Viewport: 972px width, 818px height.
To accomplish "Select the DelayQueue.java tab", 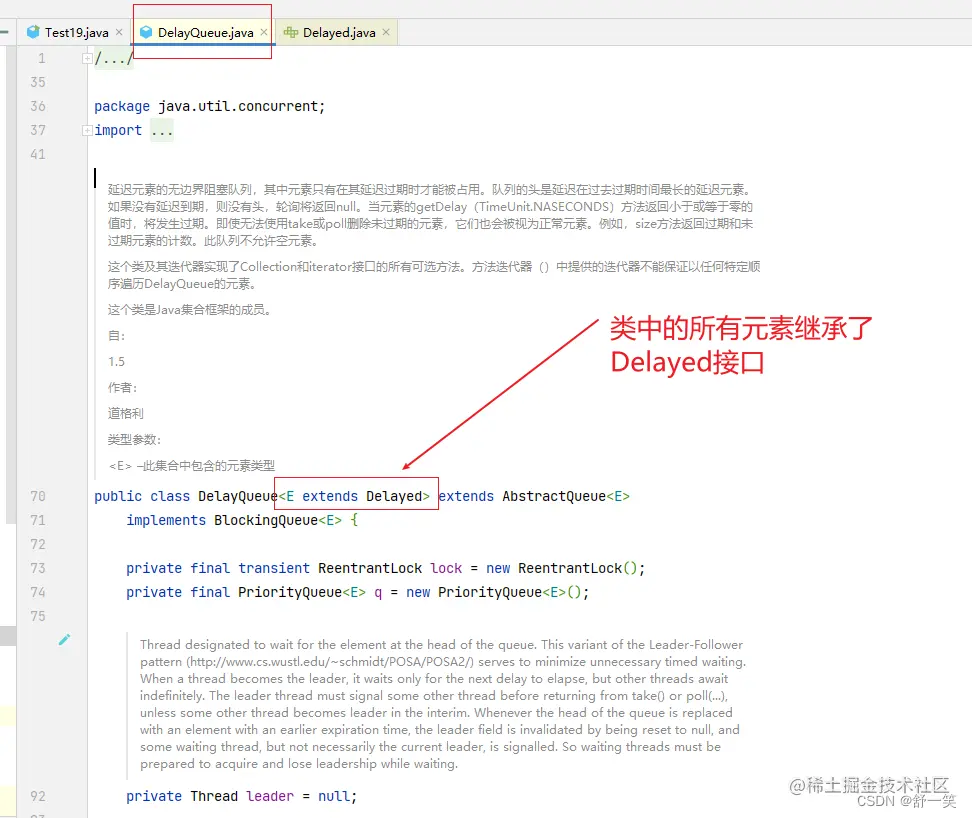I will coord(205,33).
